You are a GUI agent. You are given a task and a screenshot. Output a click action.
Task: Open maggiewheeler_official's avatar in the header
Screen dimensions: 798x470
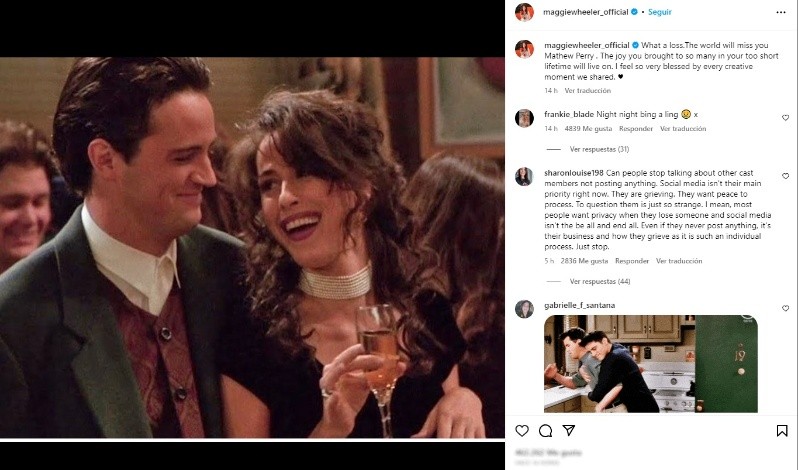tap(524, 12)
